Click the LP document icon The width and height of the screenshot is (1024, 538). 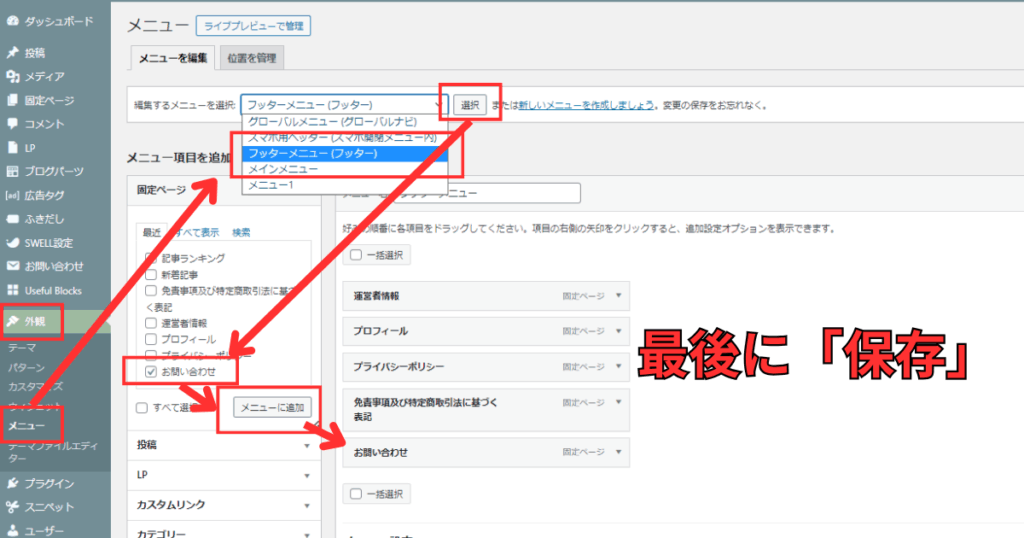click(12, 148)
